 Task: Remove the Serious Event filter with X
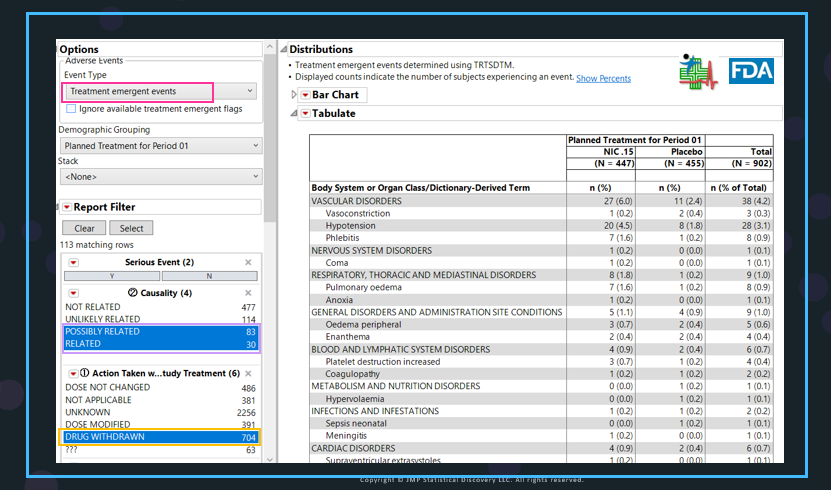(248, 262)
